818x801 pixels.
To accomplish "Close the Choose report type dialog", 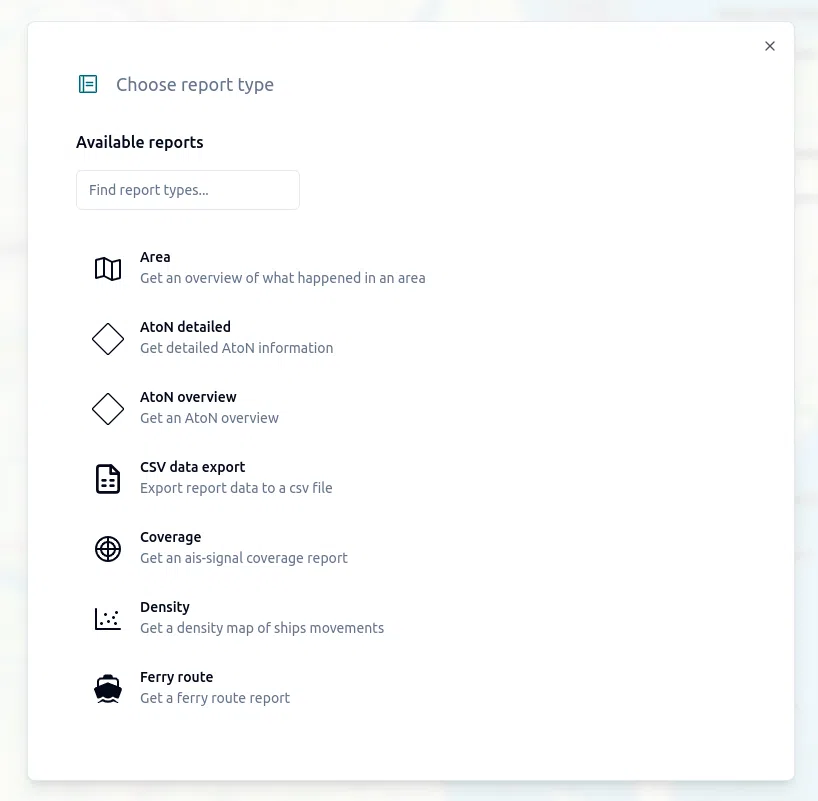I will (770, 46).
